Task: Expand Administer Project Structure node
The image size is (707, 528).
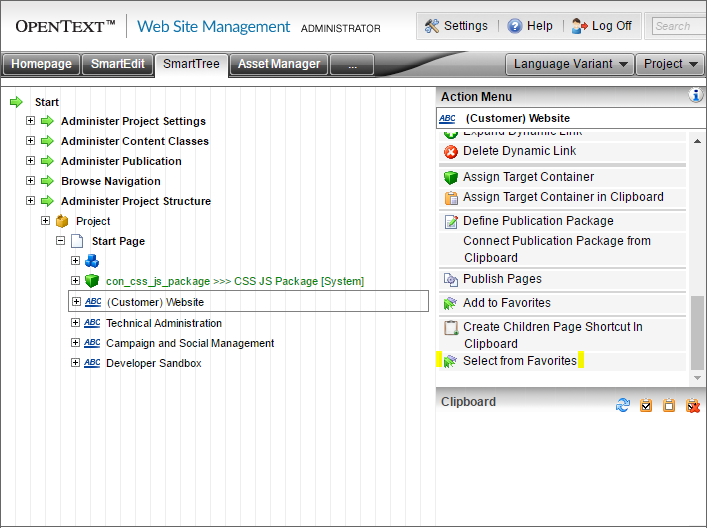Action: pyautogui.click(x=30, y=200)
